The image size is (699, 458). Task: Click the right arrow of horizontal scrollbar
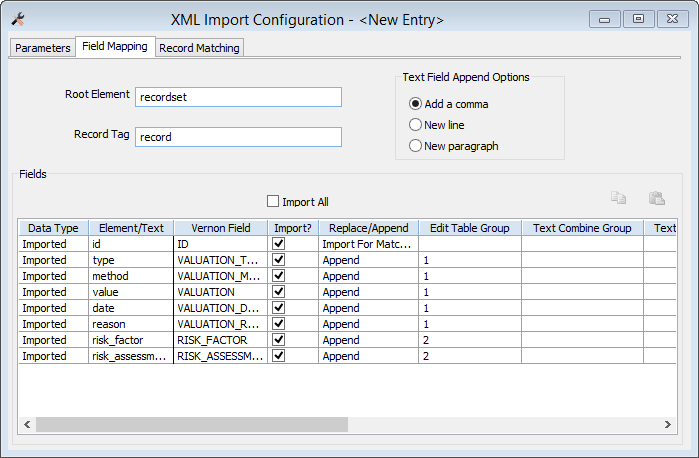point(667,425)
